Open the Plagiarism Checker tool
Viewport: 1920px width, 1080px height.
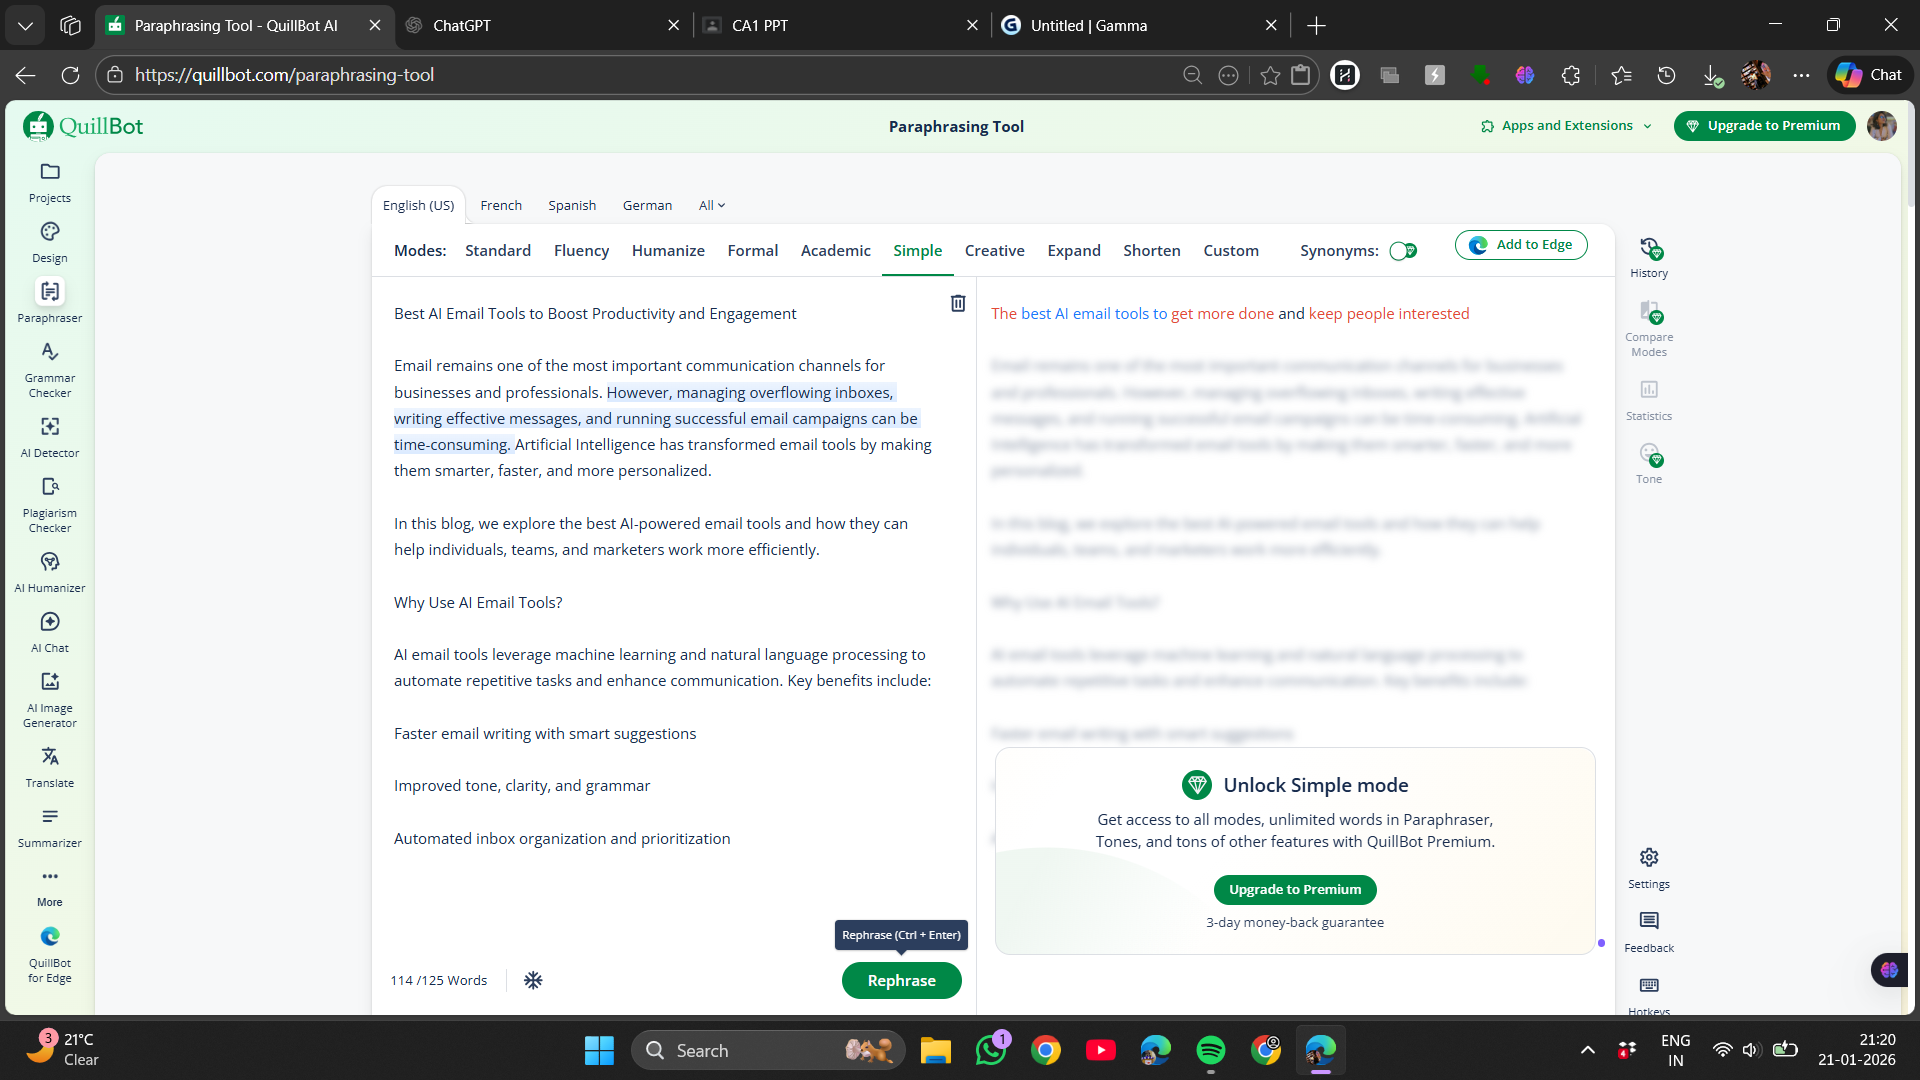(50, 504)
